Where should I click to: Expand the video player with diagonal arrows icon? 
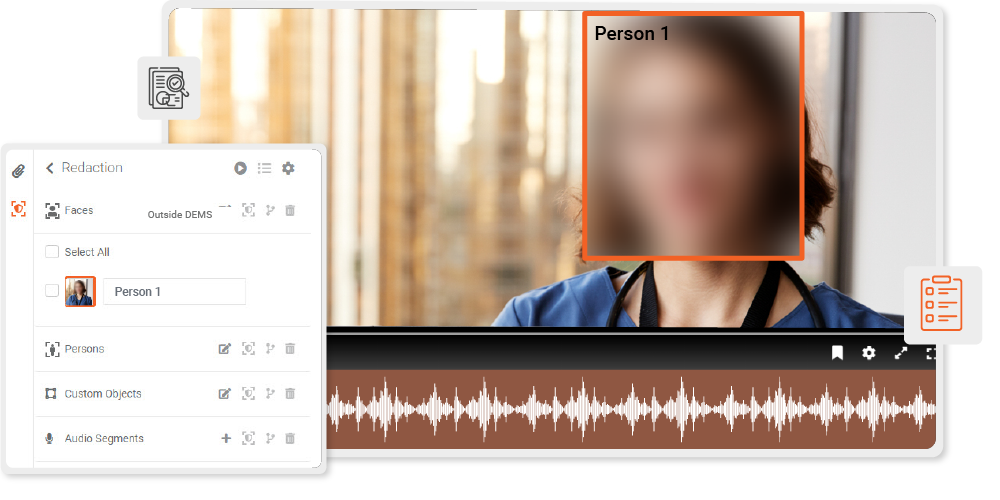click(901, 353)
